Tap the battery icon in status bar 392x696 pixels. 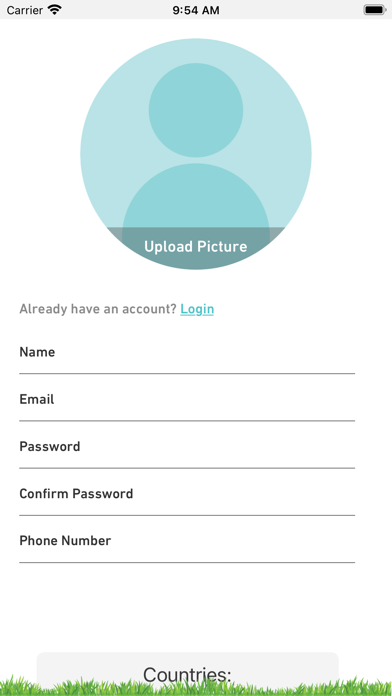[x=374, y=10]
